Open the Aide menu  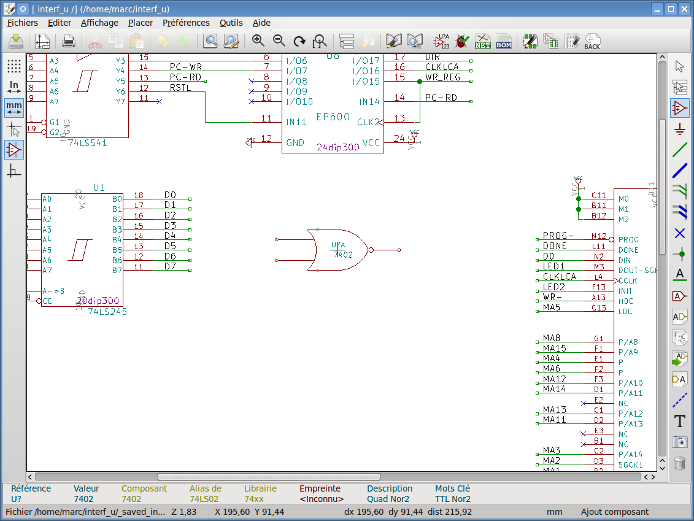(x=261, y=22)
